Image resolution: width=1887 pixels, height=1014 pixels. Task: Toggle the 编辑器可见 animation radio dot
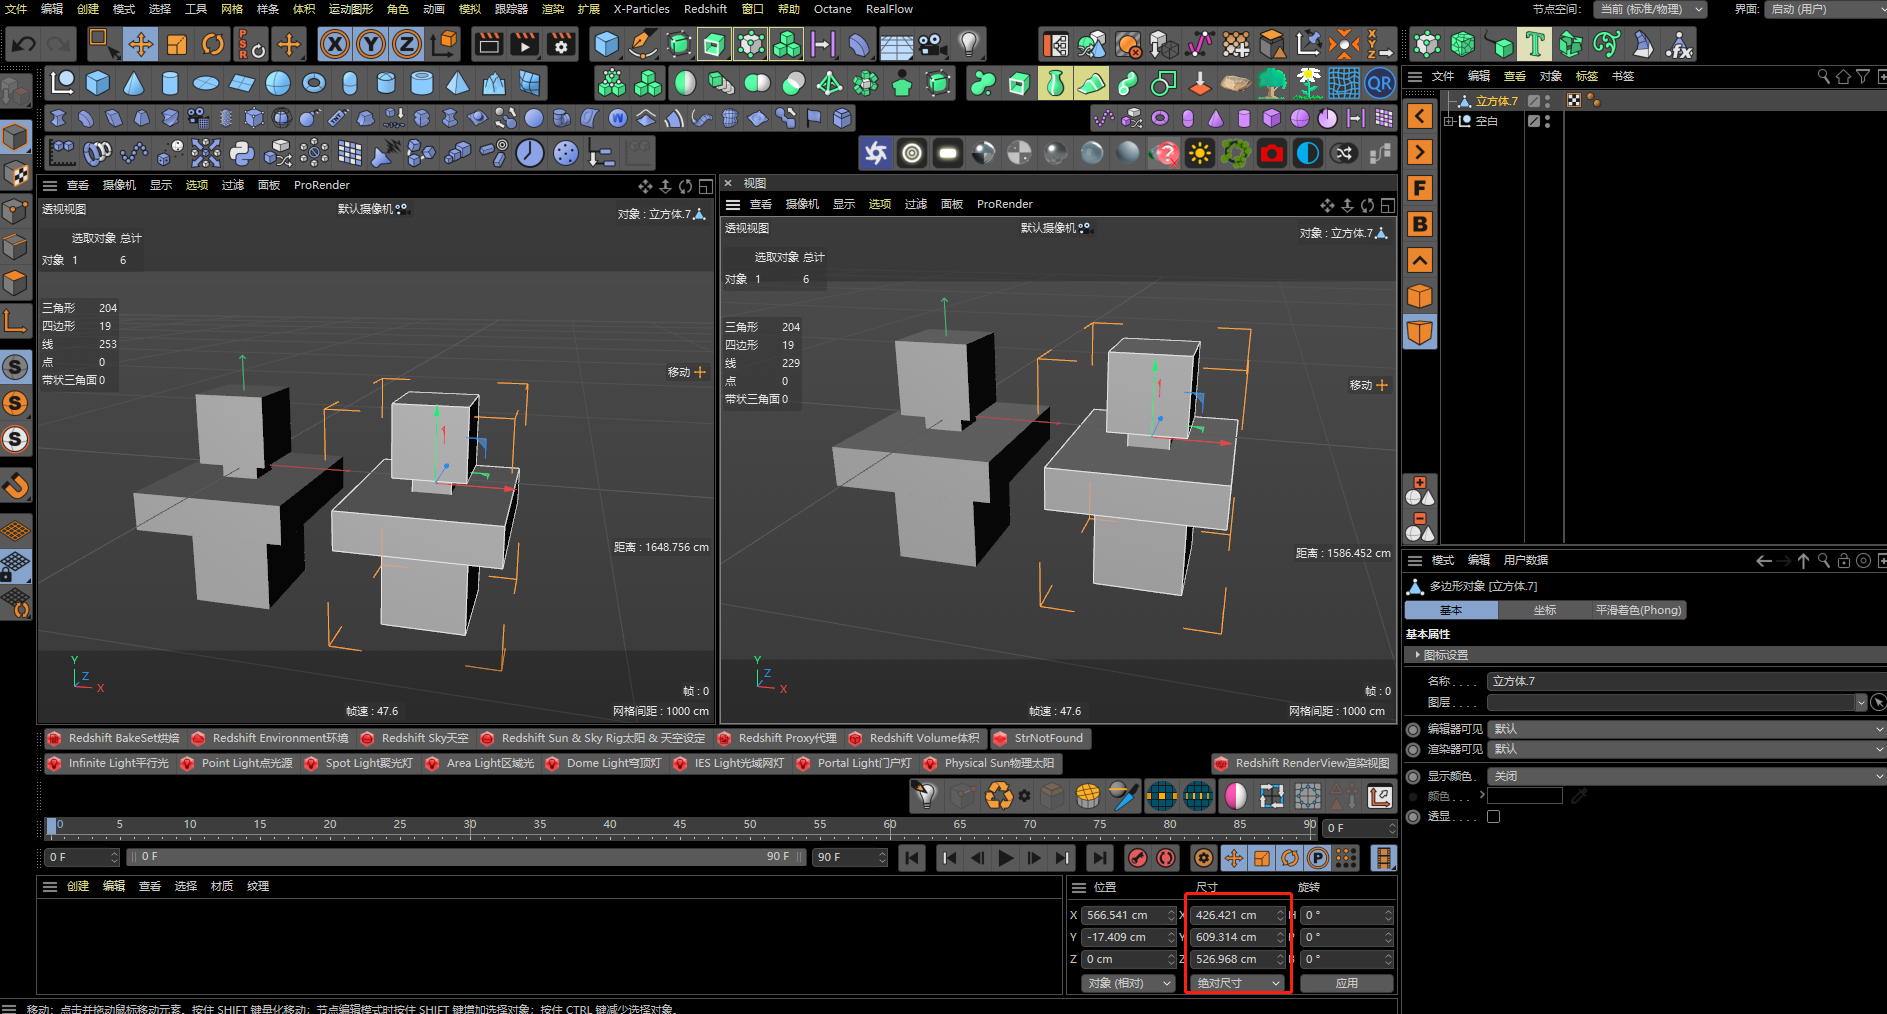click(x=1413, y=729)
